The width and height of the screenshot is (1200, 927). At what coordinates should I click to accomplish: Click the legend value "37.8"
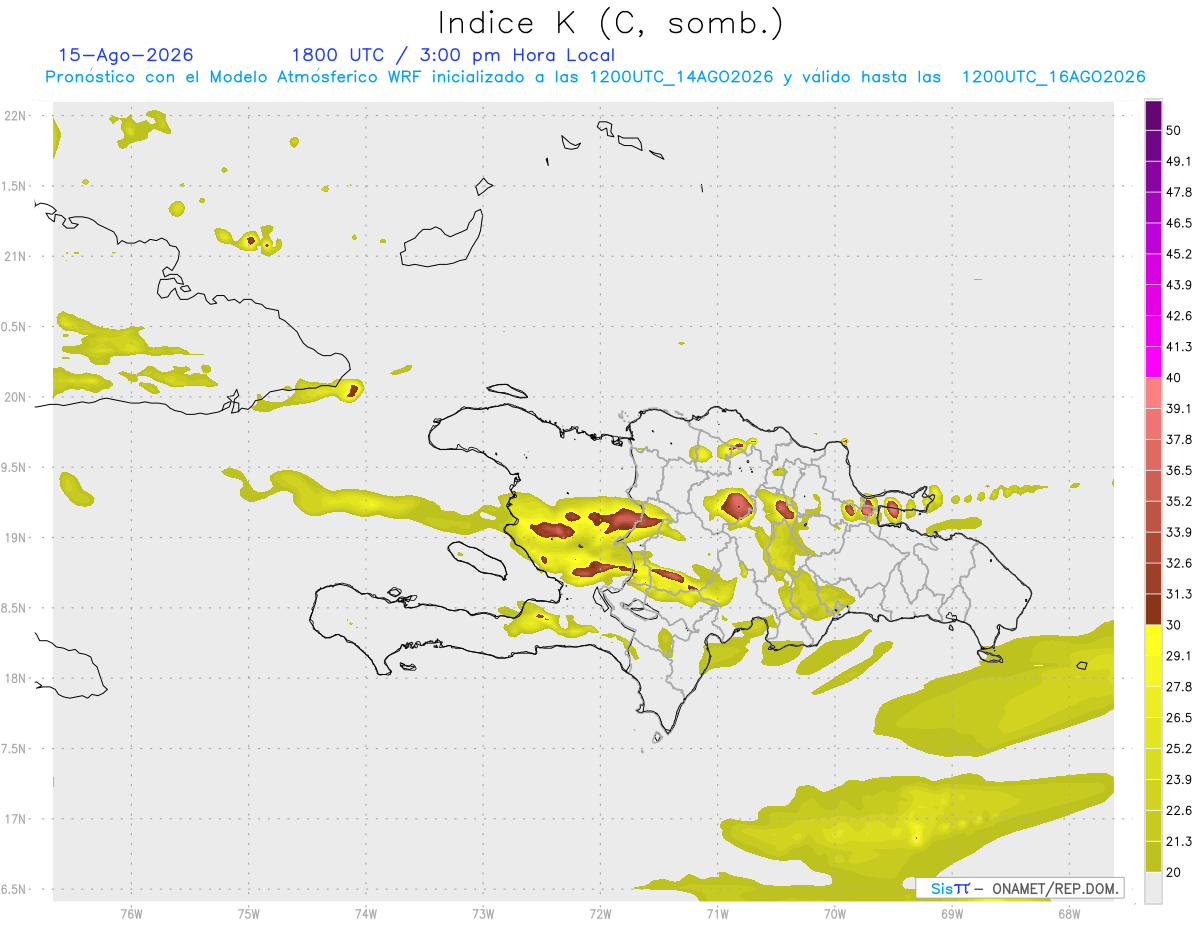(1179, 440)
